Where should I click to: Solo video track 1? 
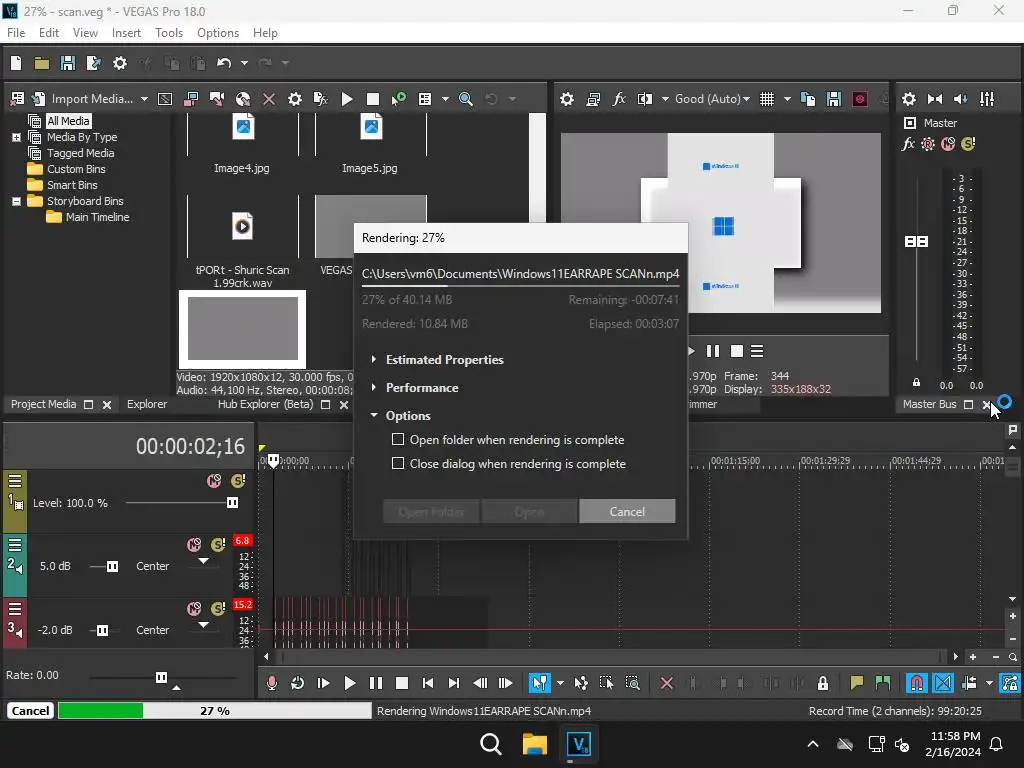238,481
